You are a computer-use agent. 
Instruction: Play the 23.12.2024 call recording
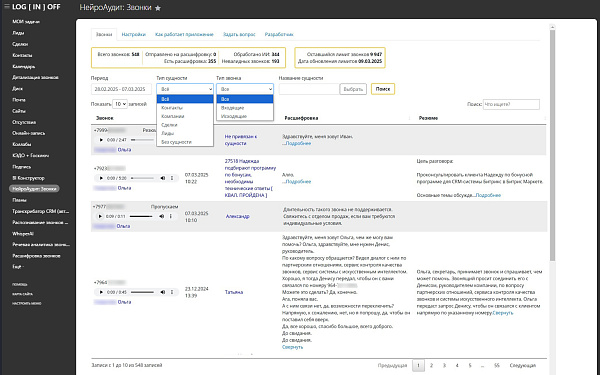click(x=101, y=292)
